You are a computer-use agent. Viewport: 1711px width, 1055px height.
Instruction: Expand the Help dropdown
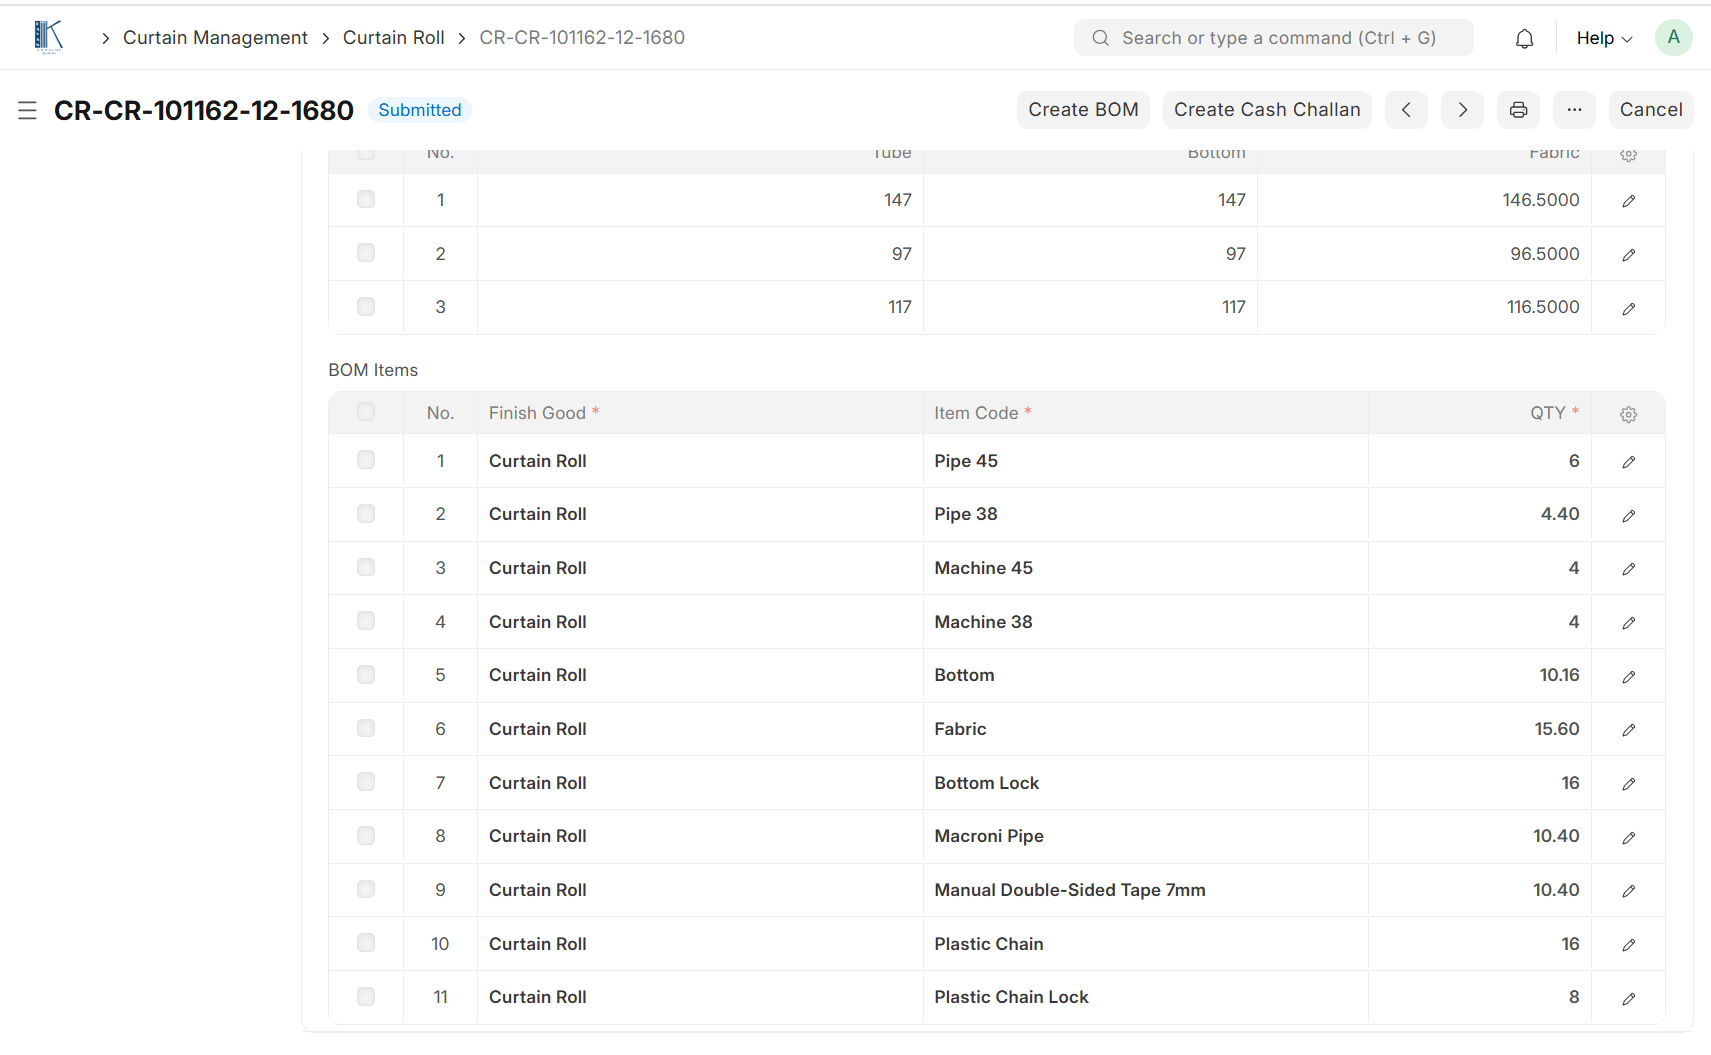1604,38
